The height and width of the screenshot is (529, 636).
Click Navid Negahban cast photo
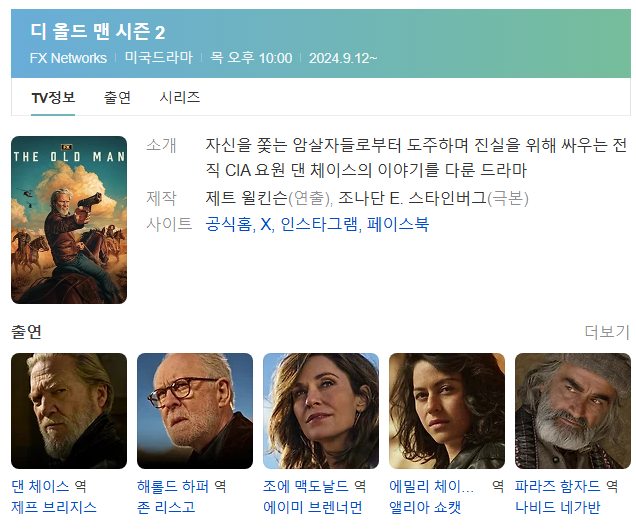click(573, 411)
